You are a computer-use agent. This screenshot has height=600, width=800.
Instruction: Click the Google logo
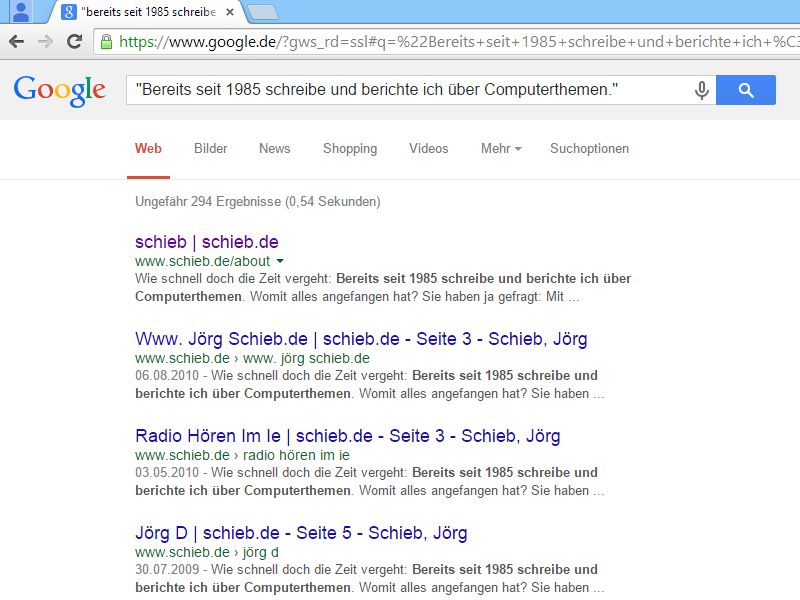click(60, 91)
